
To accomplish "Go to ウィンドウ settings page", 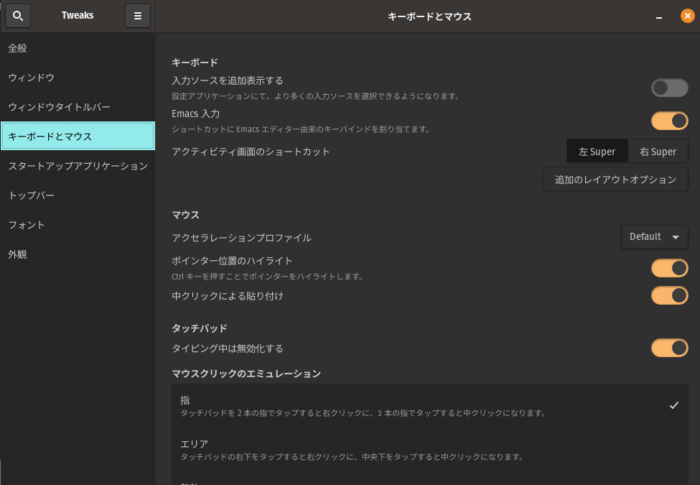I will (31, 77).
